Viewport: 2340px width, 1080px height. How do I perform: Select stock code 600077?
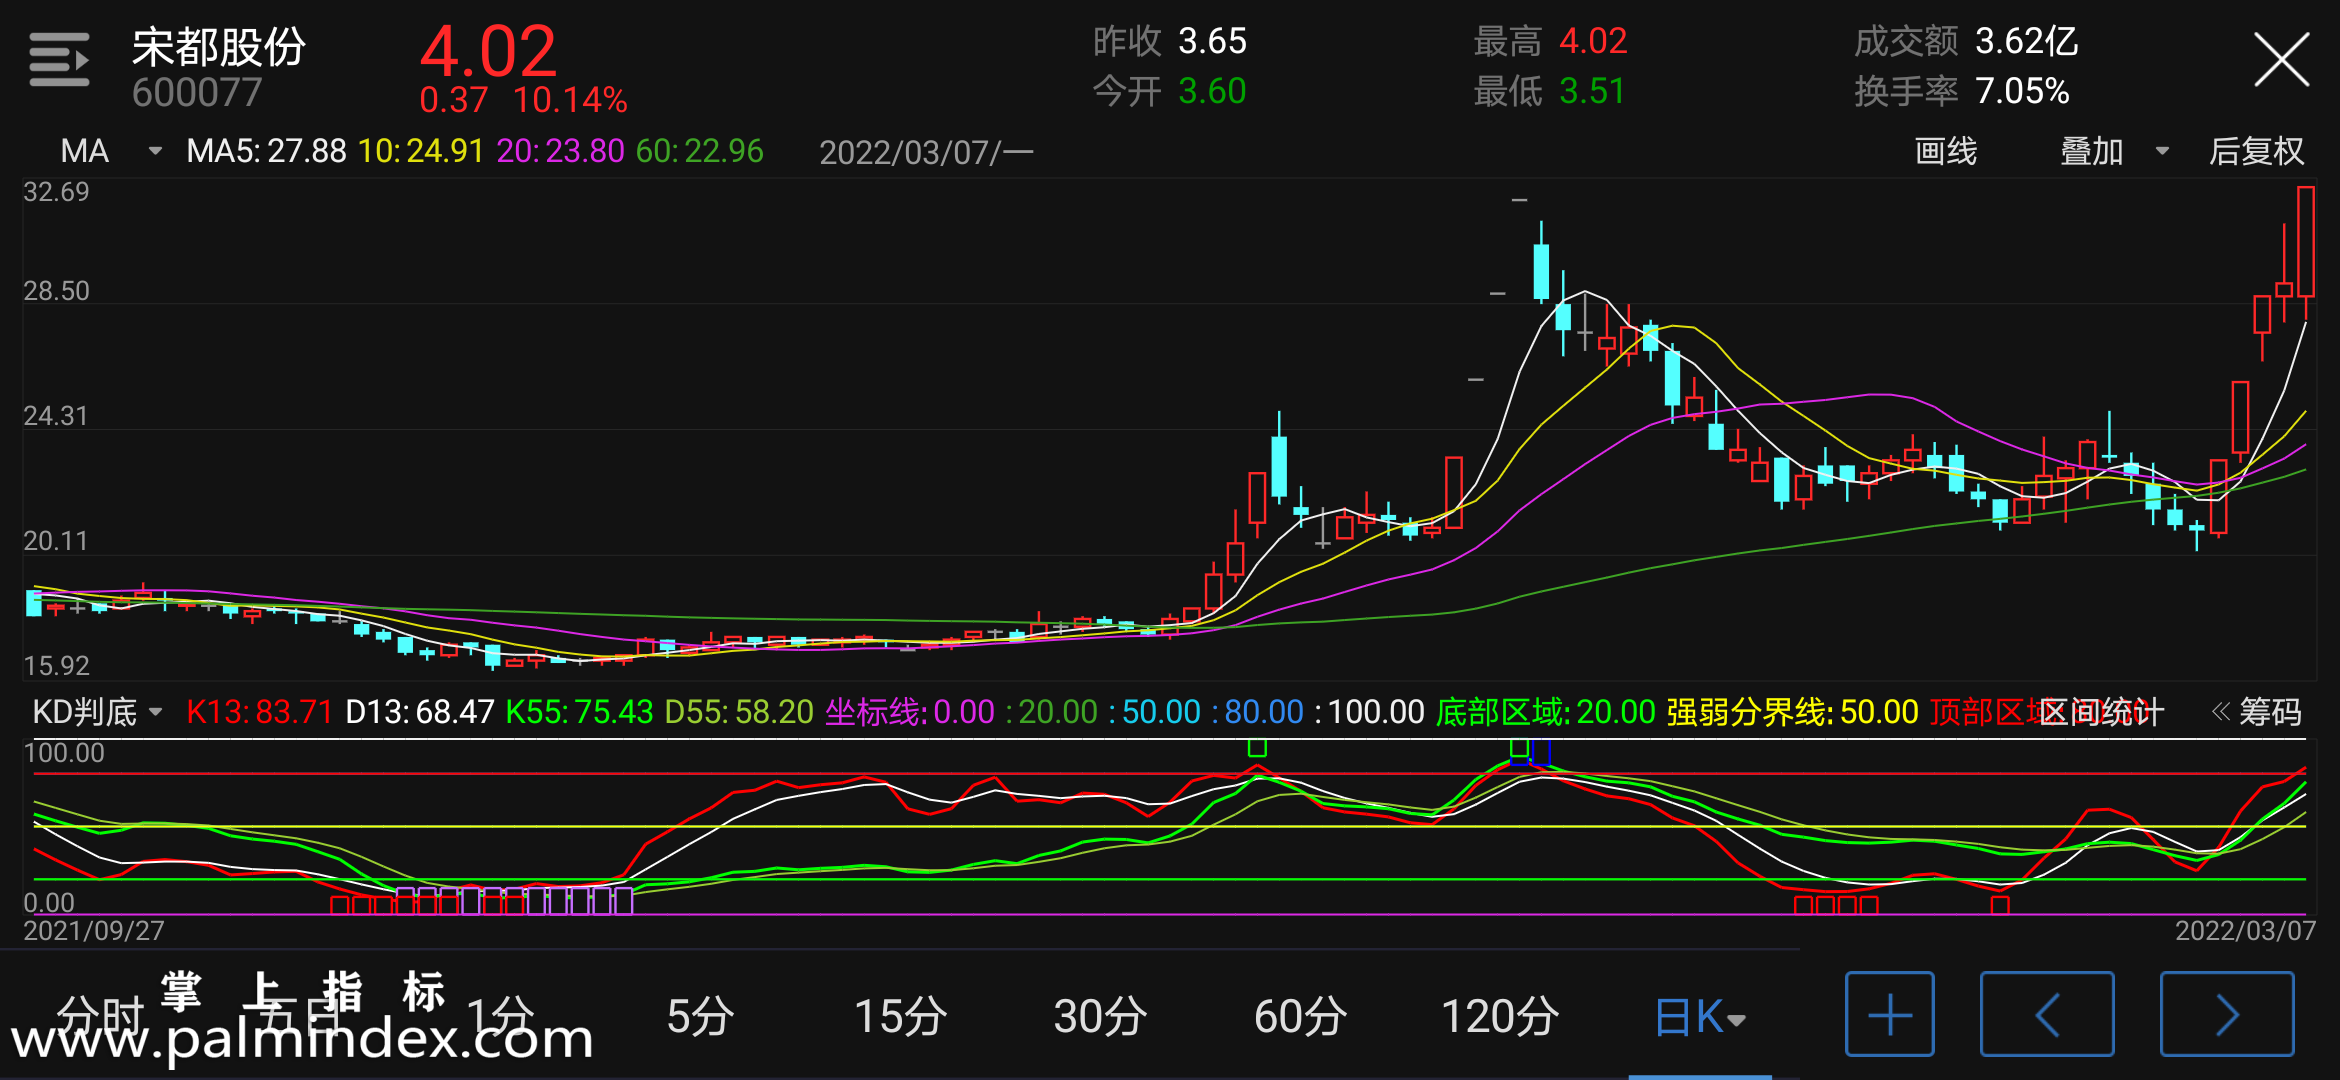pyautogui.click(x=197, y=93)
